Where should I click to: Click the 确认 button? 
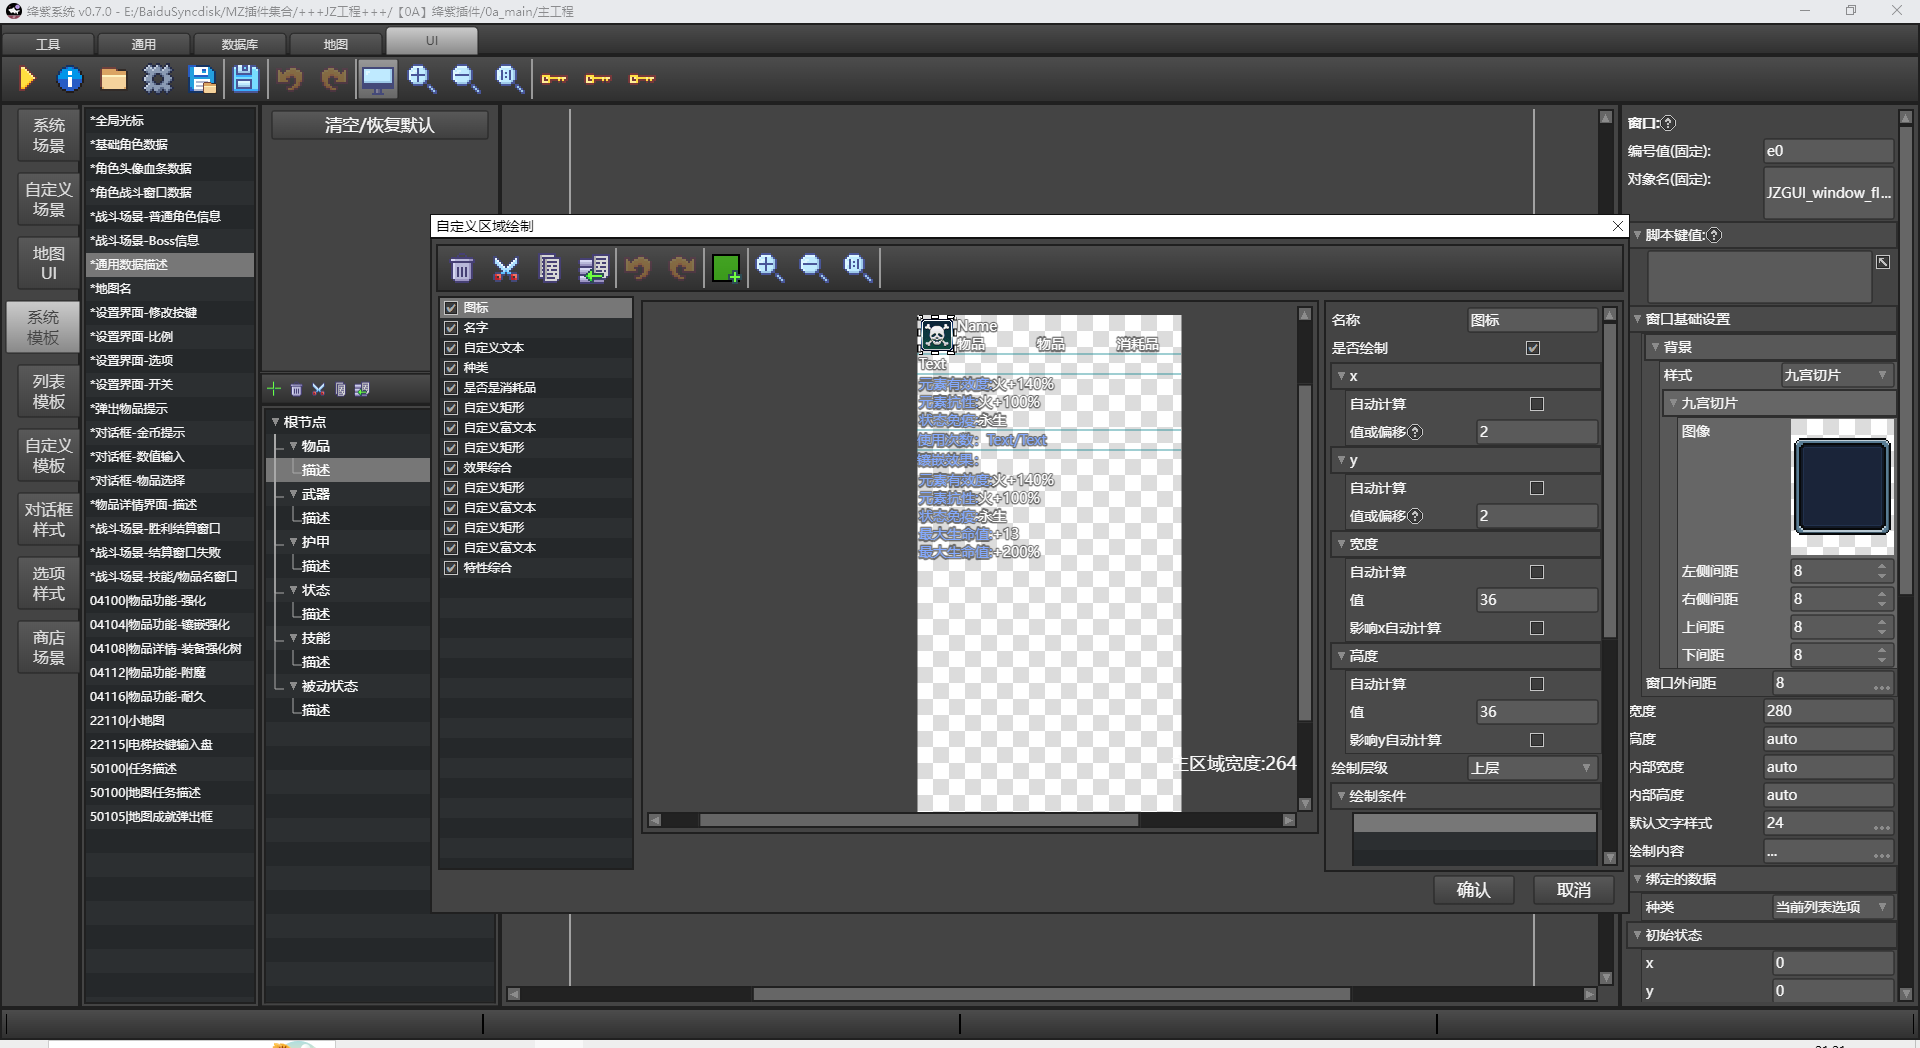1473,890
